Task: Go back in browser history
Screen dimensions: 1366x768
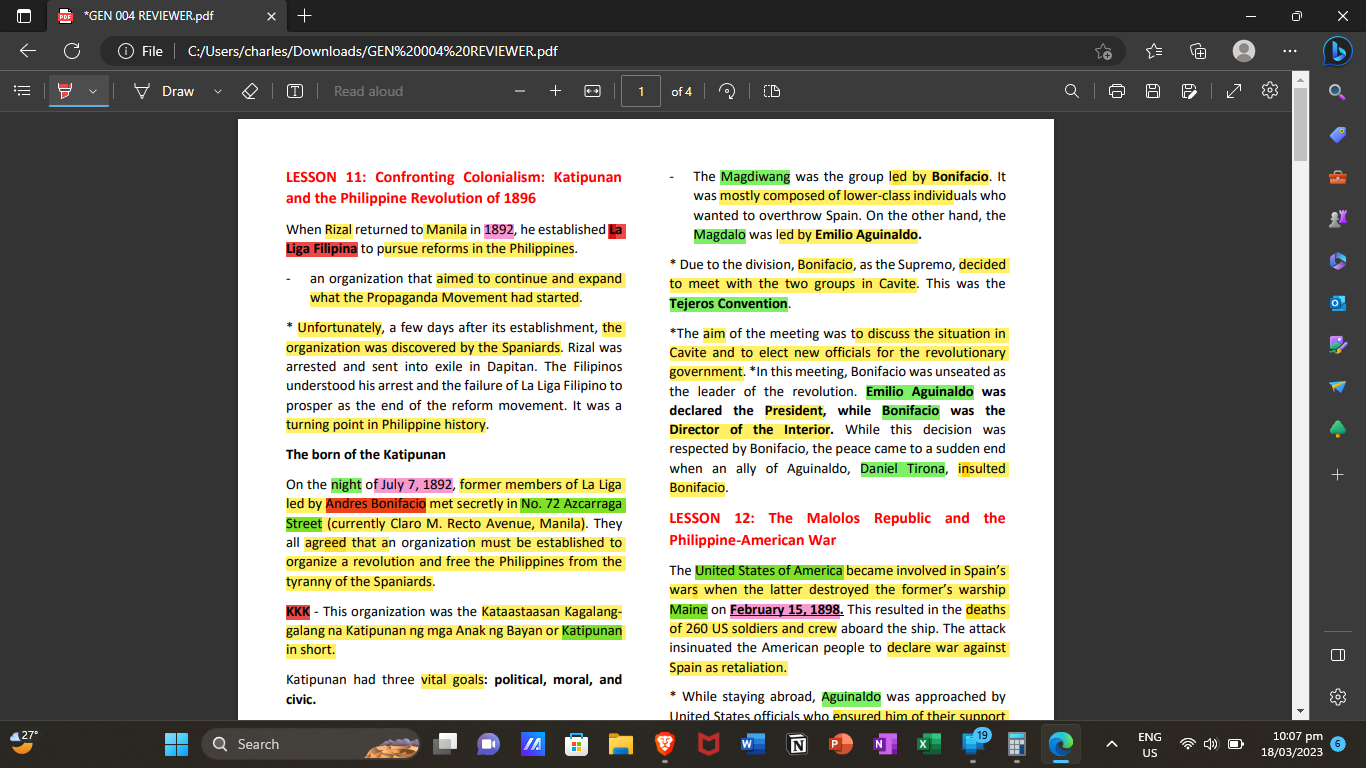Action: 28,51
